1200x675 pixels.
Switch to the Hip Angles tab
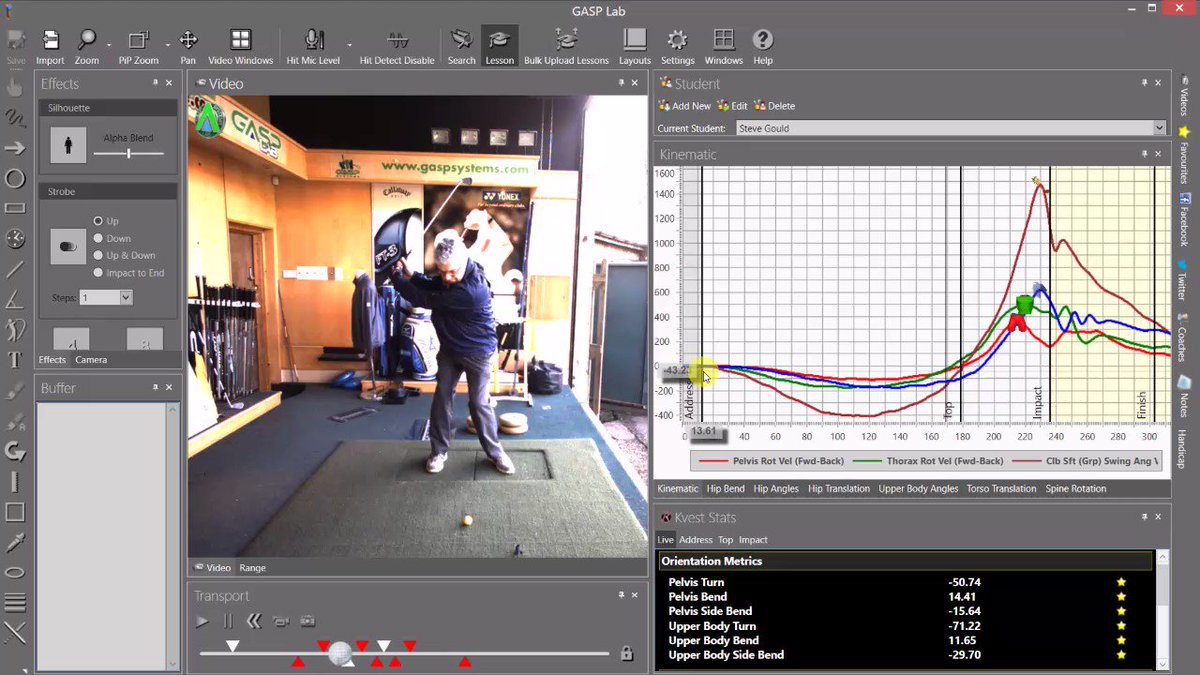point(776,489)
